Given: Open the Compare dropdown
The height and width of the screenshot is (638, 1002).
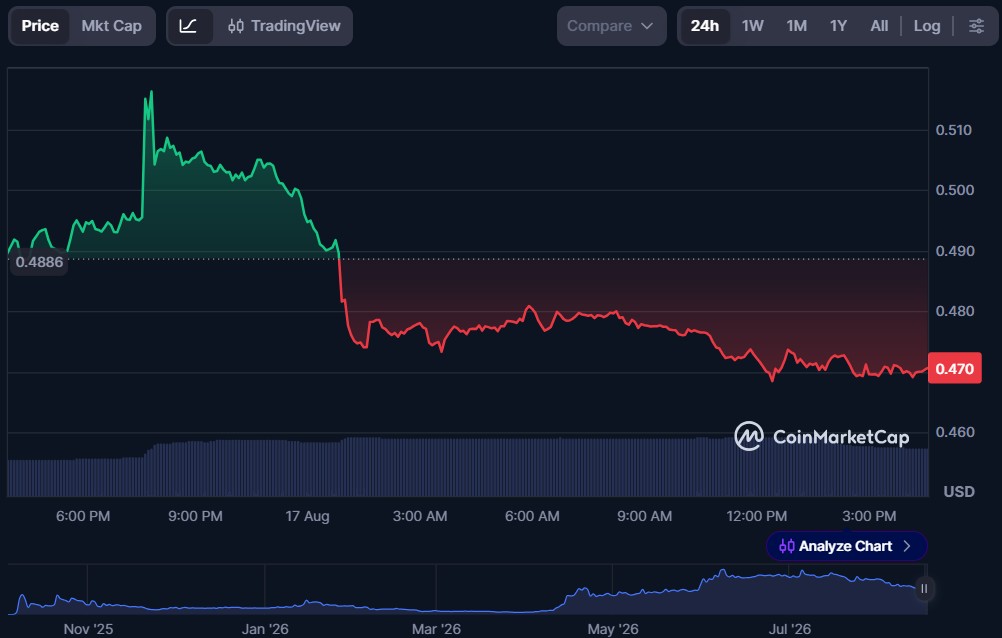Looking at the screenshot, I should [611, 26].
